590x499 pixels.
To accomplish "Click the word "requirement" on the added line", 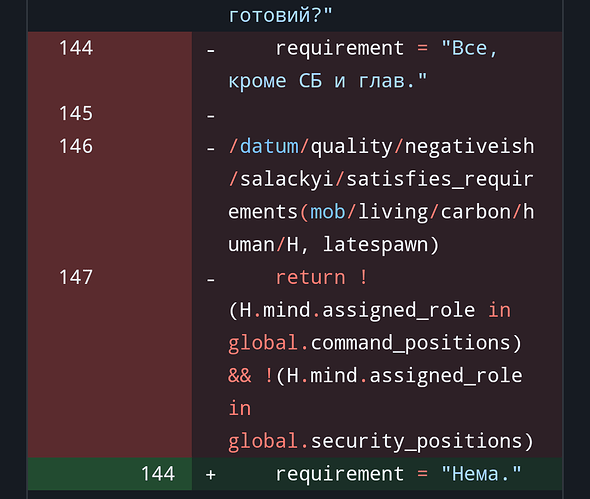I will click(340, 474).
